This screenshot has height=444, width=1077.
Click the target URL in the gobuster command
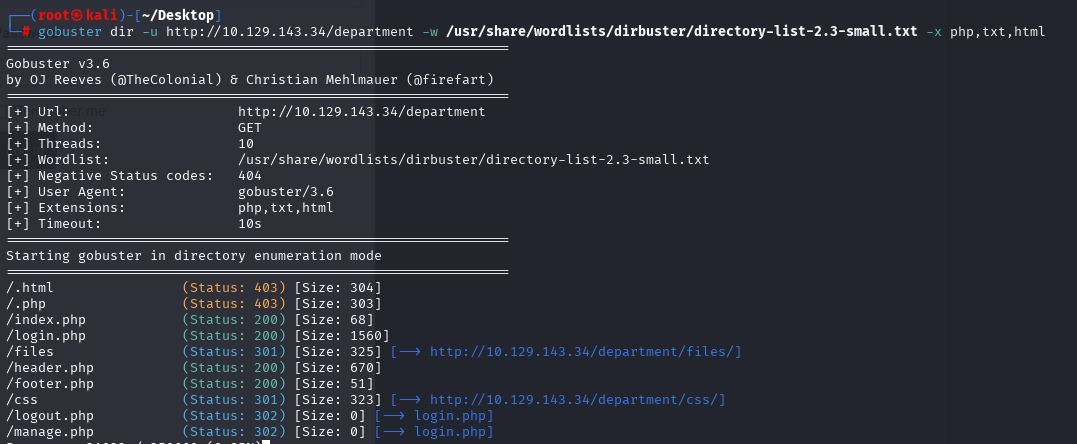289,32
